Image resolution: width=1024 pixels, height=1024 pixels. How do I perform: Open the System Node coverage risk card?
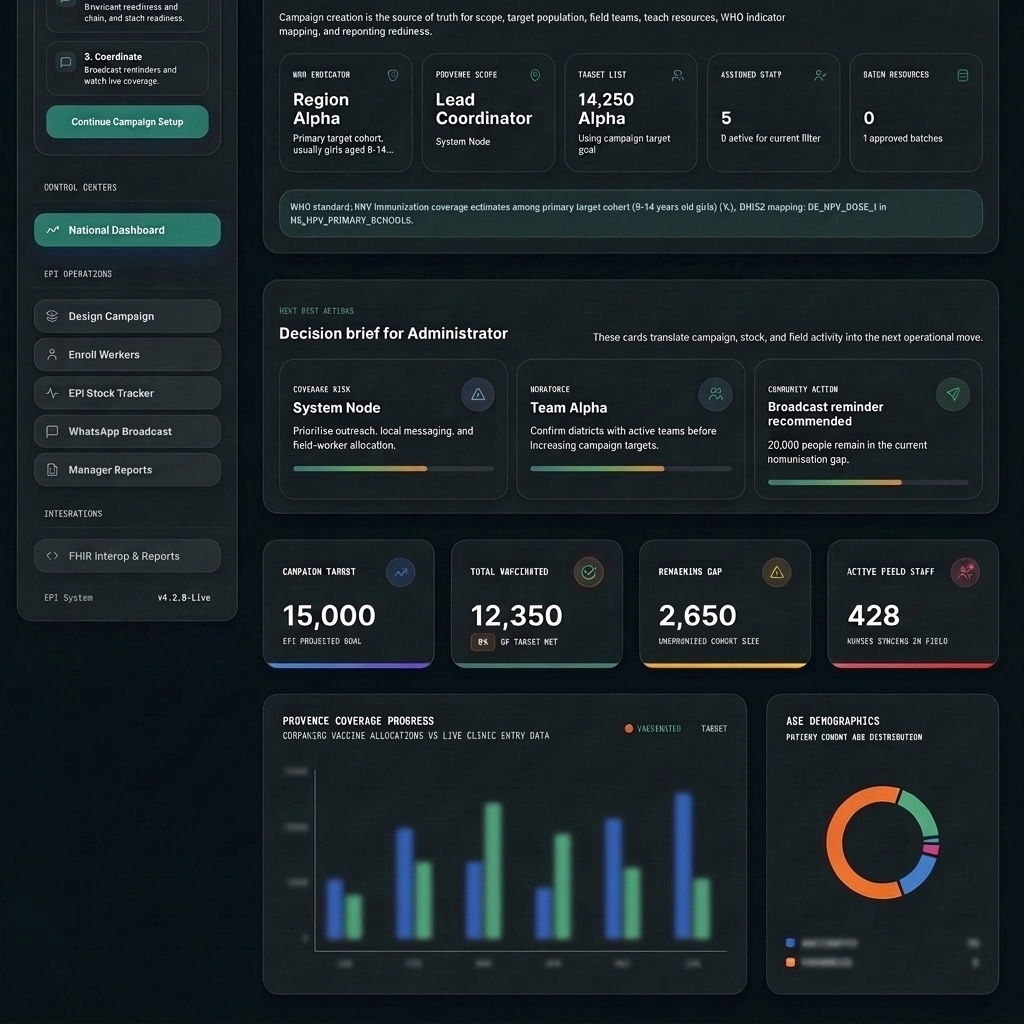point(393,429)
